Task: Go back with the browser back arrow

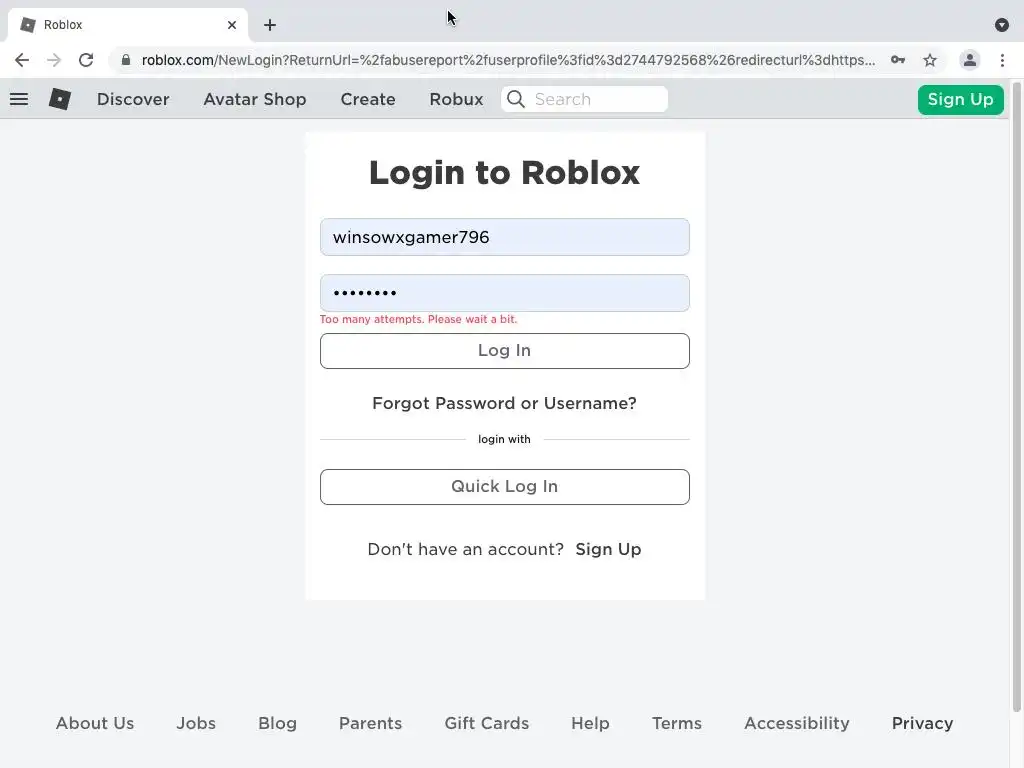Action: pyautogui.click(x=22, y=60)
